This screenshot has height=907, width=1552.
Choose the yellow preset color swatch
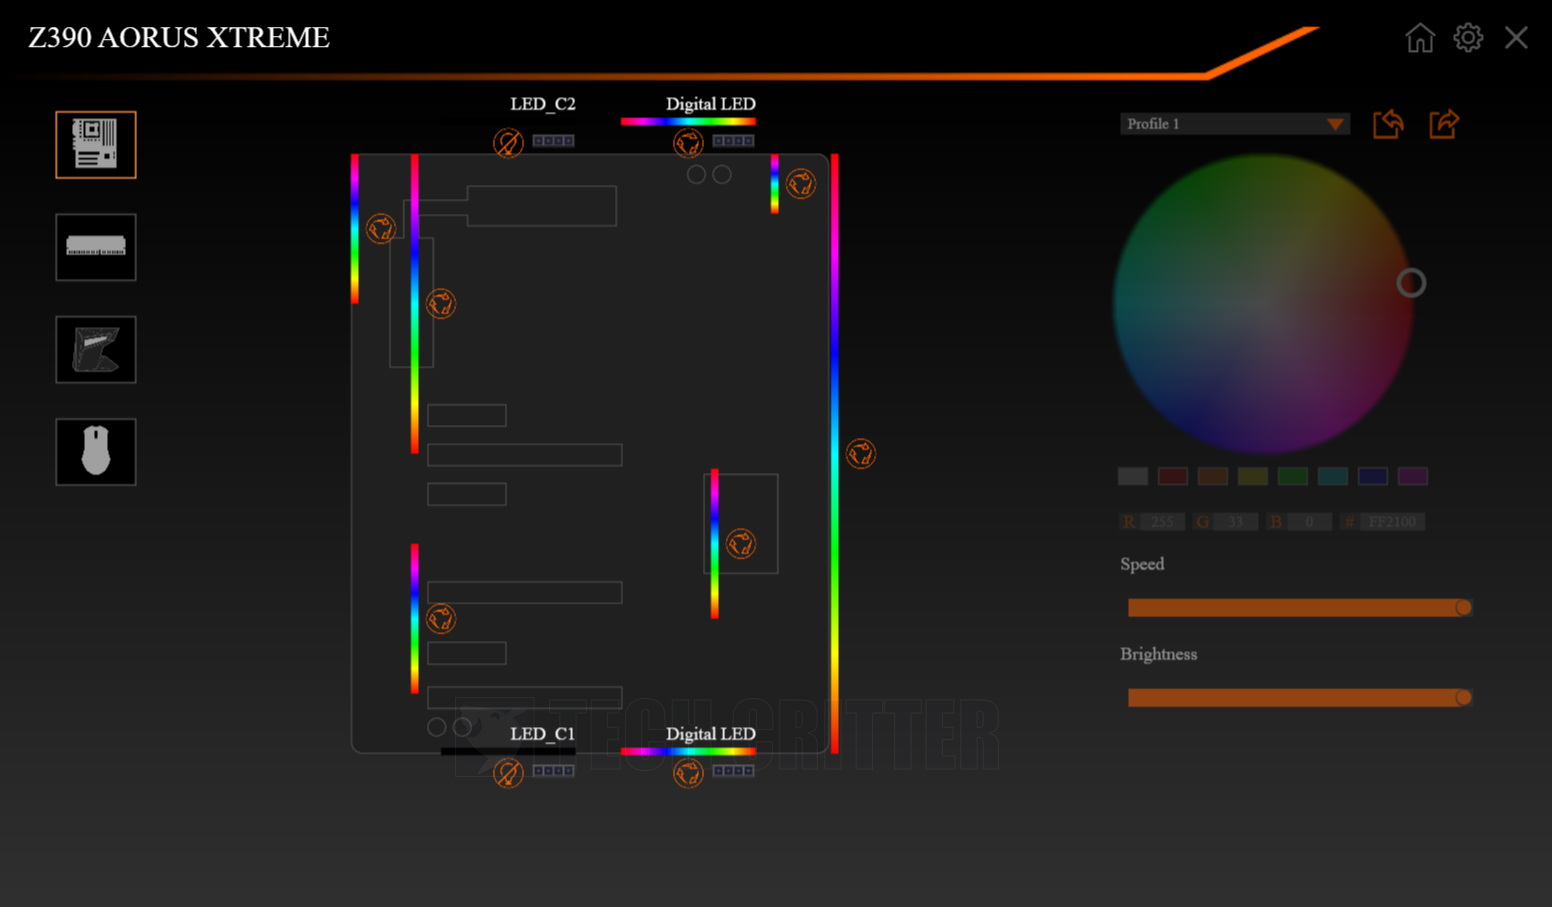[1253, 476]
